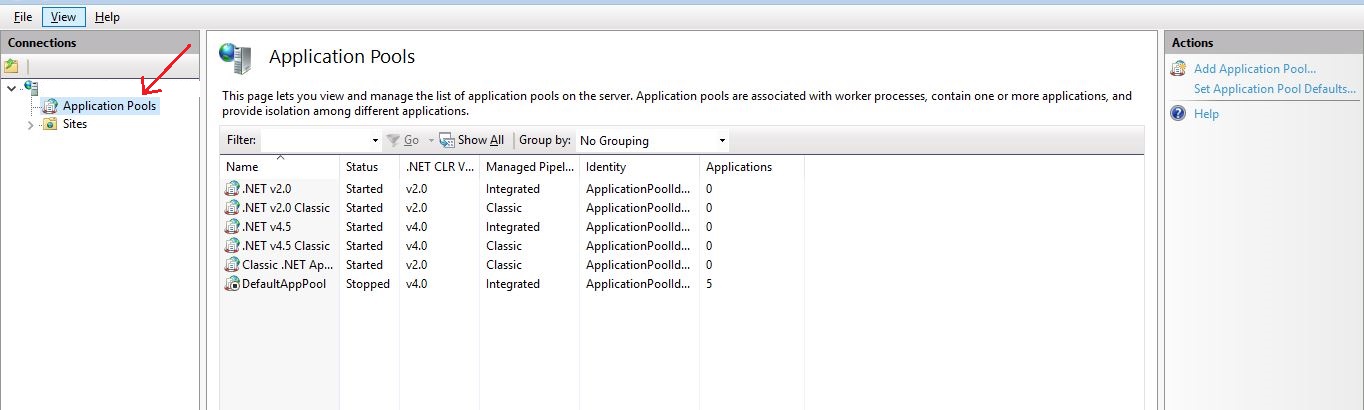Click the Help icon in Actions pane
This screenshot has height=410, width=1364.
click(1178, 114)
